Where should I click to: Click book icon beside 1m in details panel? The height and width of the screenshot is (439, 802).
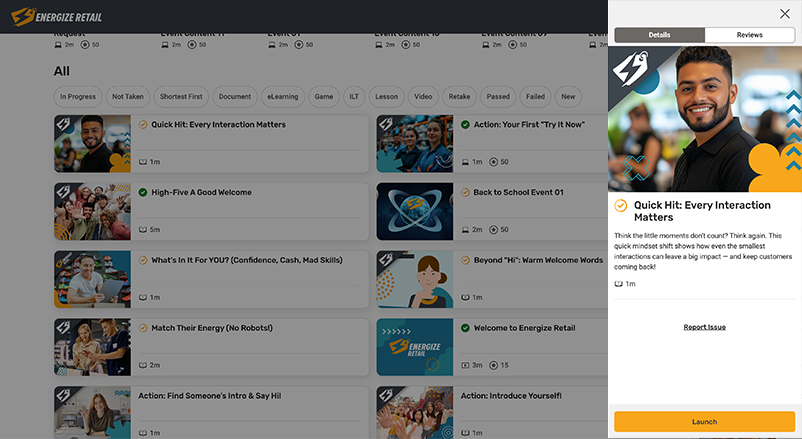[x=618, y=284]
